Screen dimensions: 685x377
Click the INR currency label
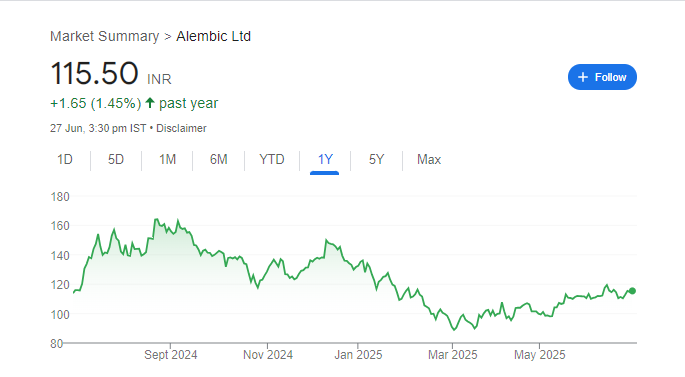(x=159, y=80)
